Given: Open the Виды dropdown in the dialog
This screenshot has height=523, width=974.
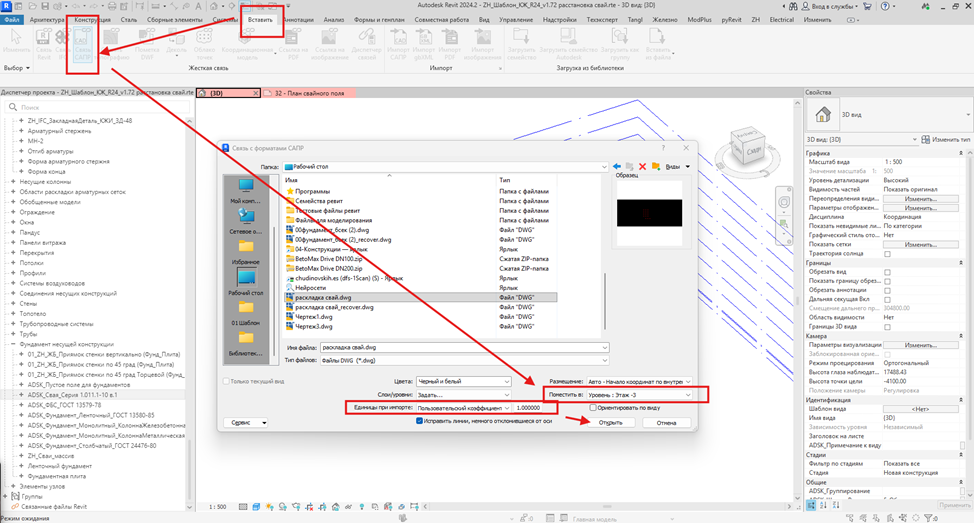Looking at the screenshot, I should click(678, 166).
